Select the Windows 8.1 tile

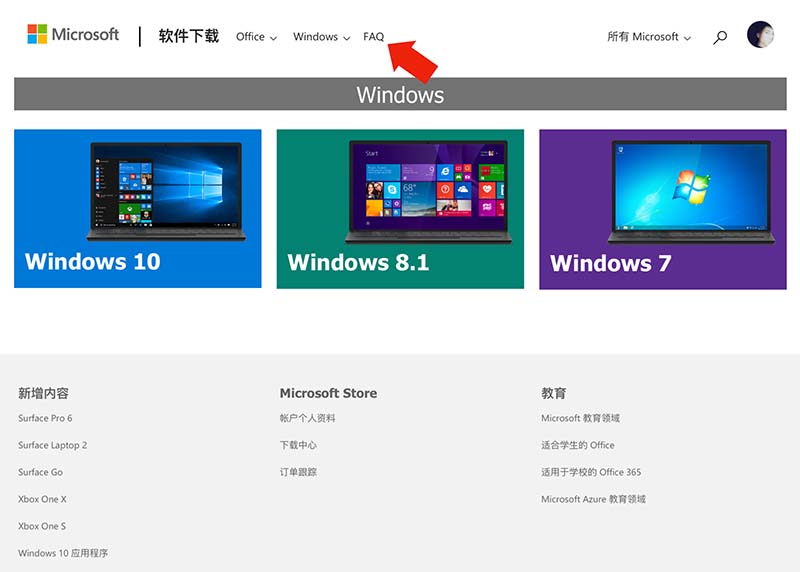pyautogui.click(x=400, y=208)
